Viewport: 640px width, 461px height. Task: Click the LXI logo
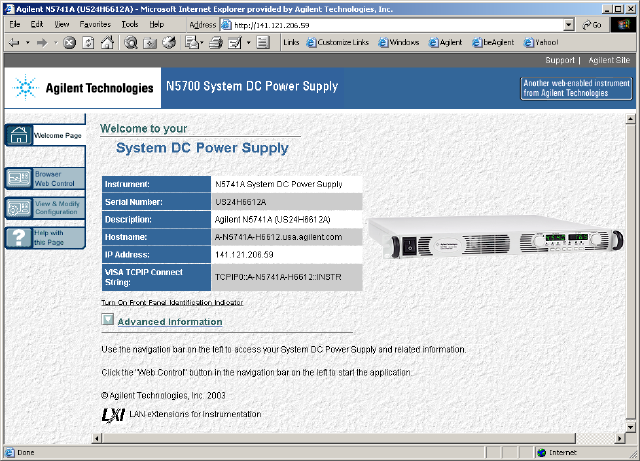113,415
